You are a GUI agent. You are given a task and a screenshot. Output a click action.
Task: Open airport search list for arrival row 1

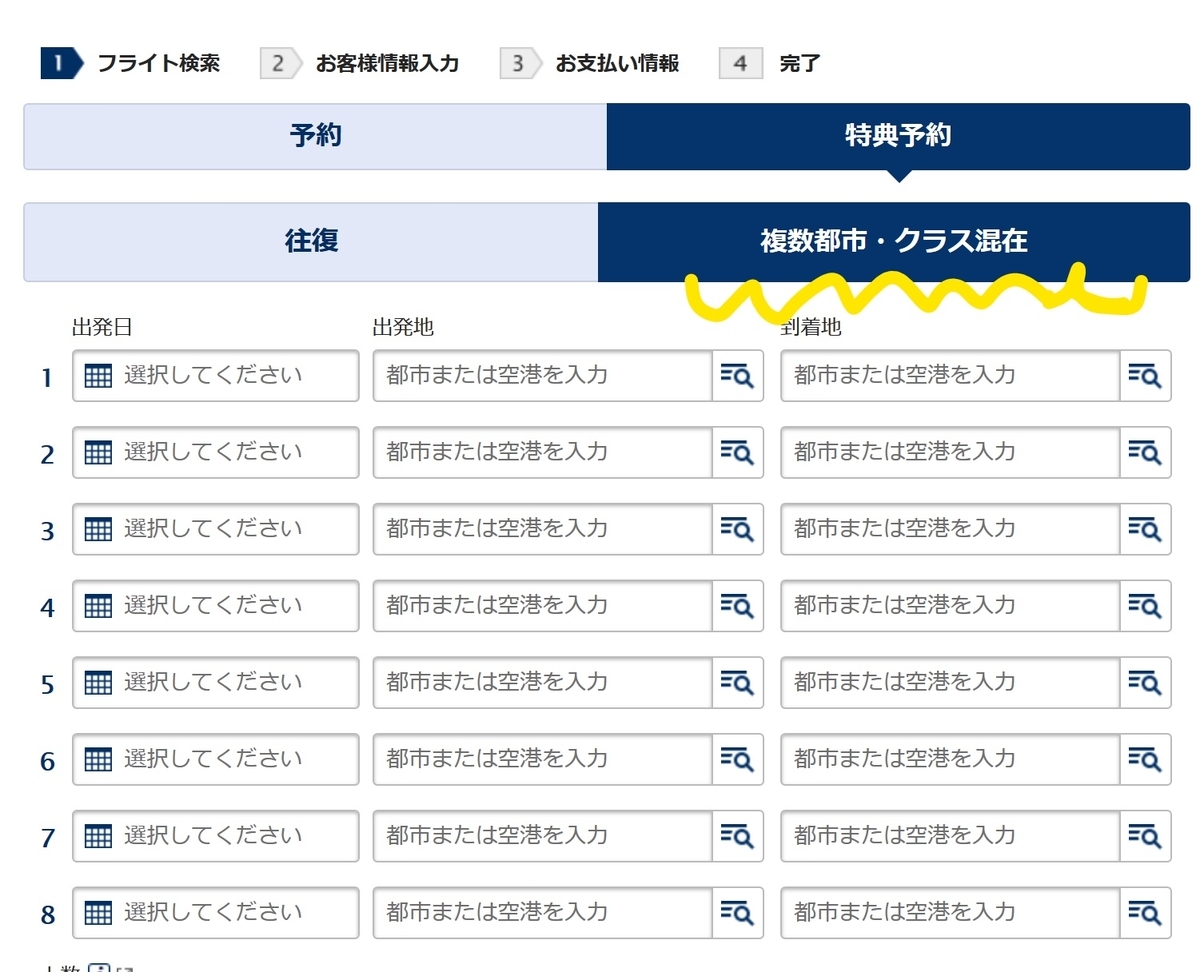[1145, 375]
